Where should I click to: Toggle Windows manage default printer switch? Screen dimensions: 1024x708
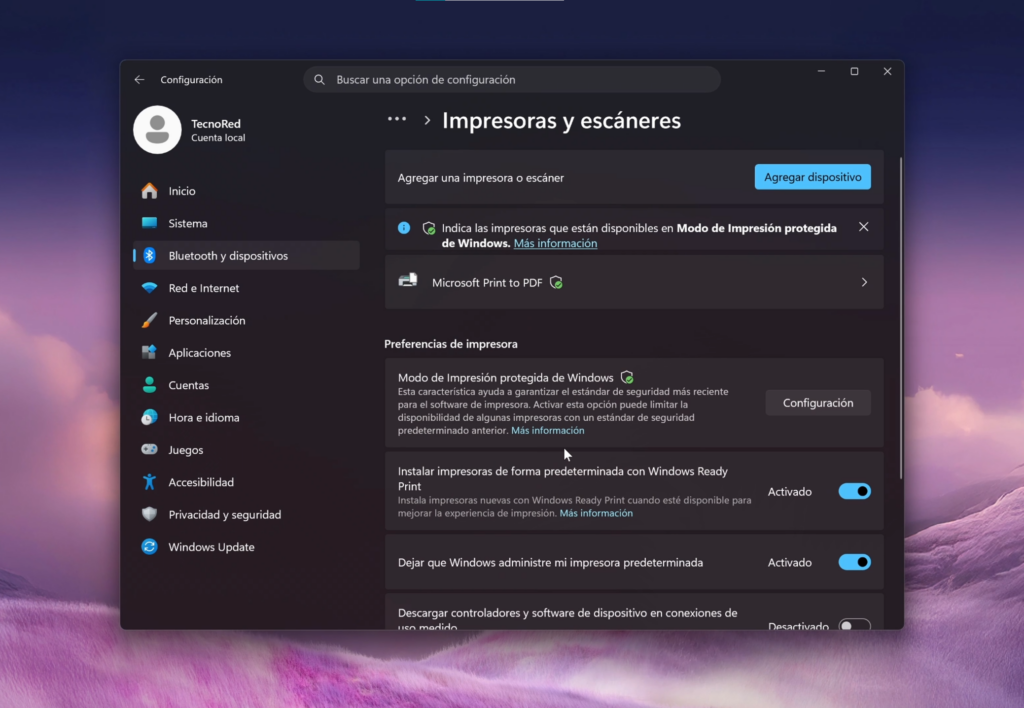(x=855, y=562)
